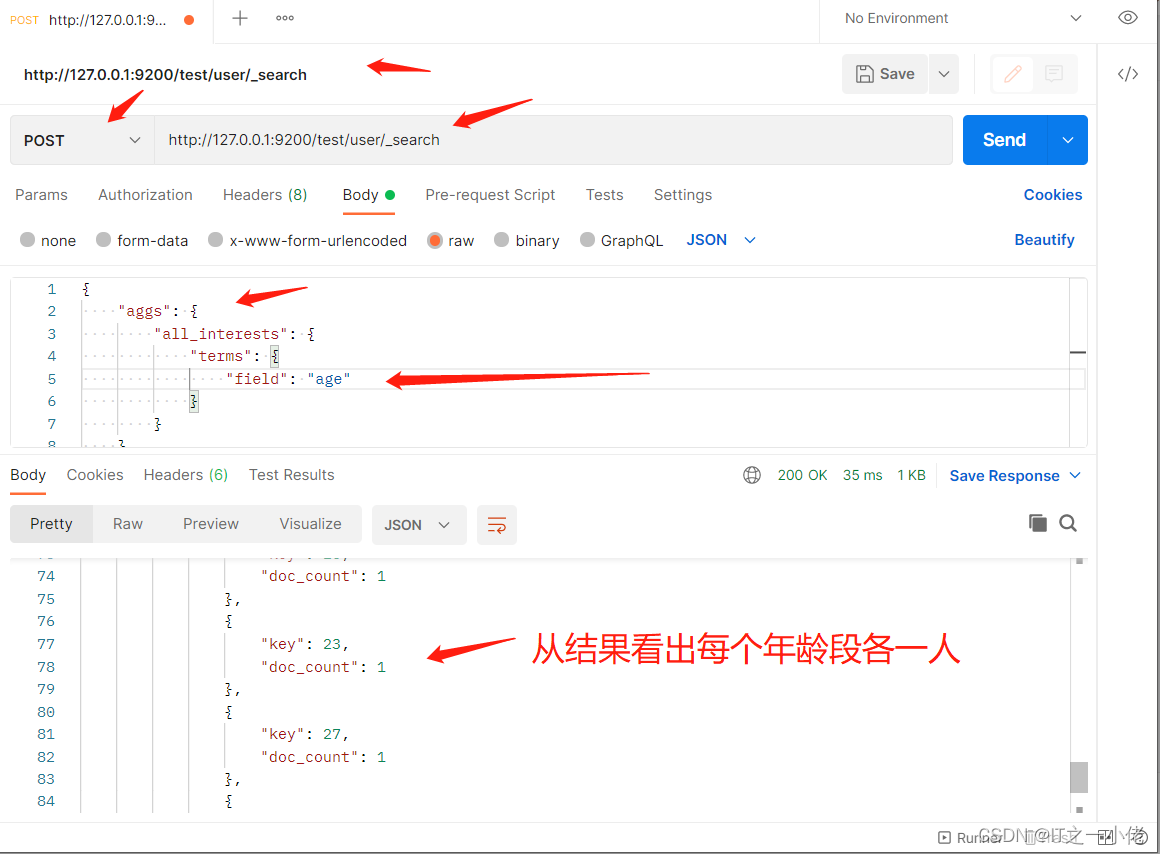Select the response Body tab
This screenshot has width=1160, height=854.
pos(28,475)
